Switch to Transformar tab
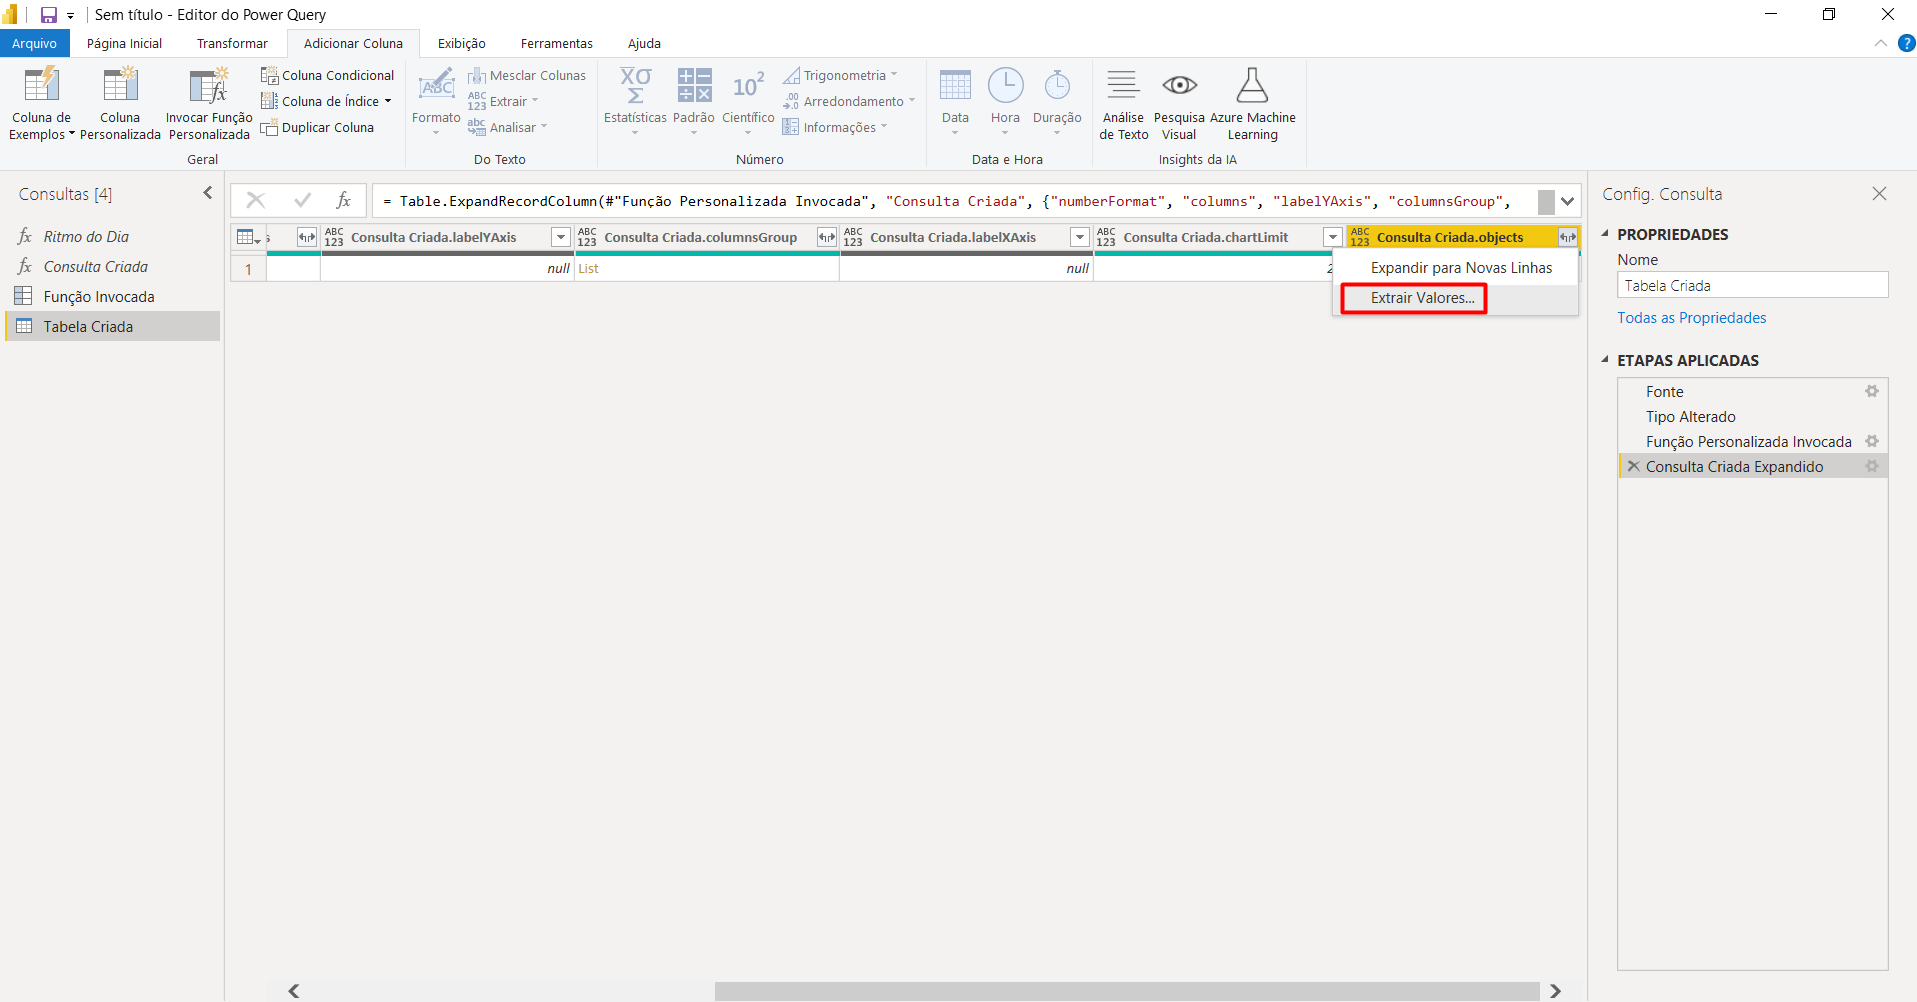 click(232, 43)
